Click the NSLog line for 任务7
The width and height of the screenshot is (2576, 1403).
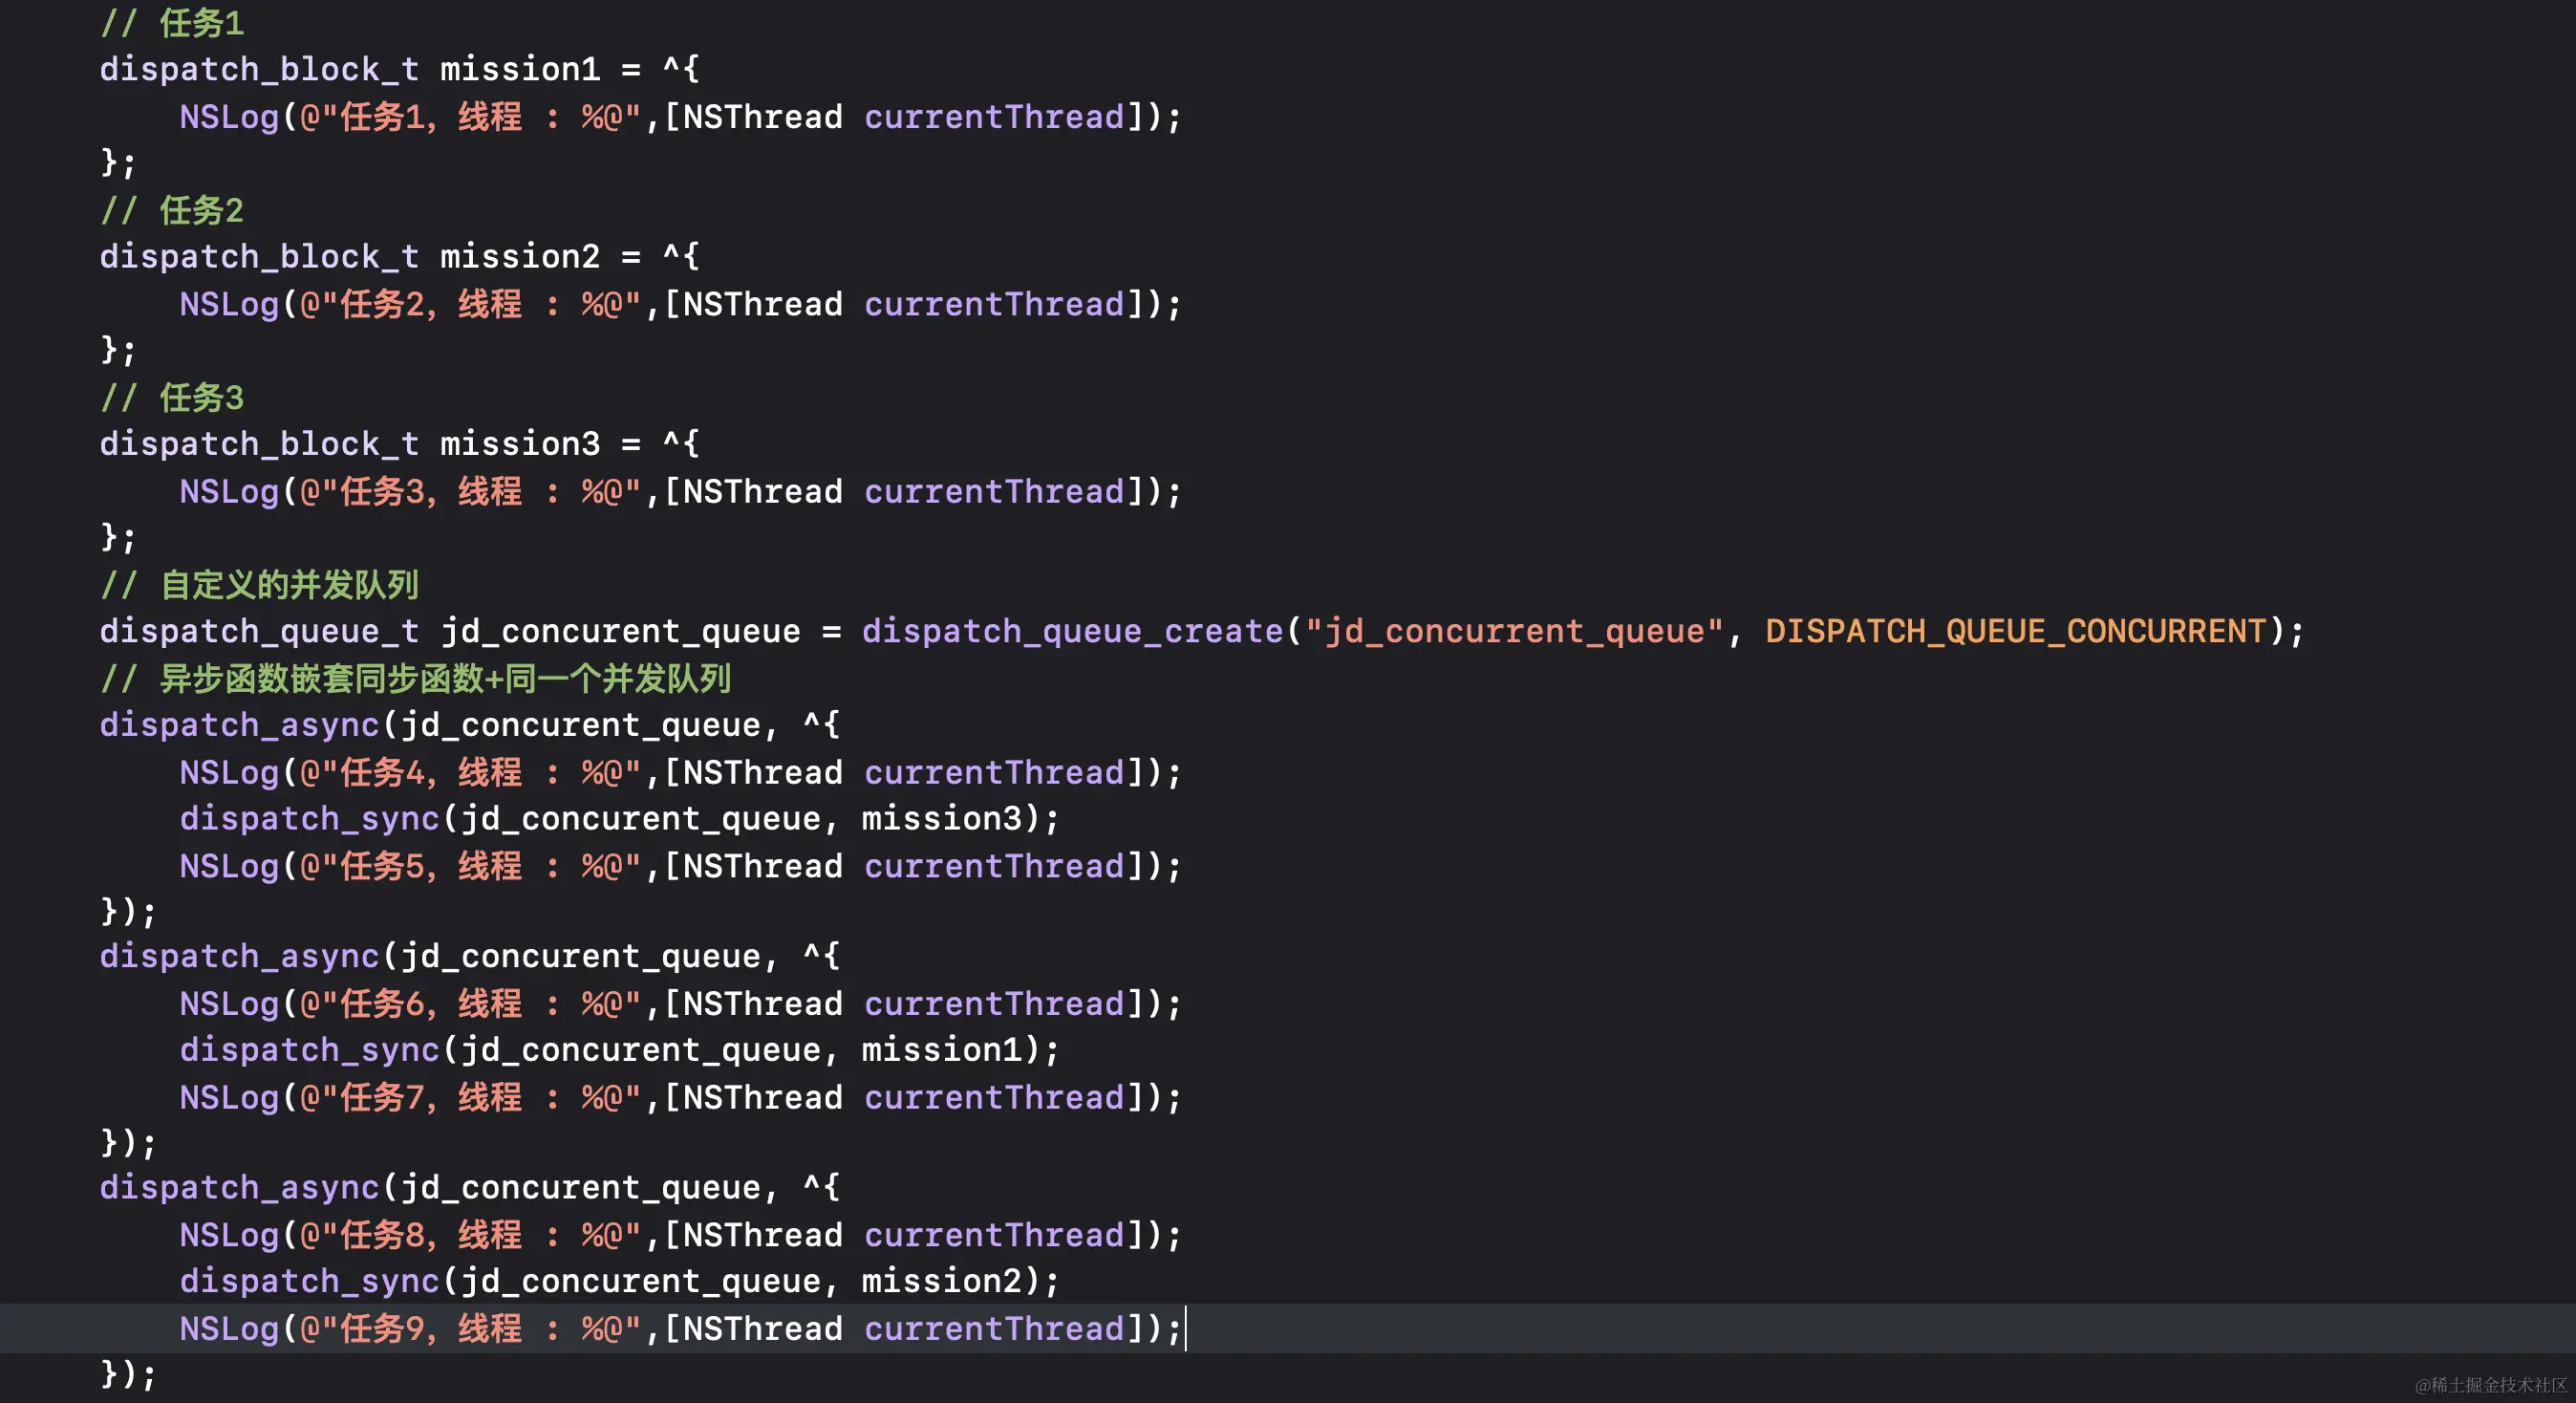[680, 1098]
